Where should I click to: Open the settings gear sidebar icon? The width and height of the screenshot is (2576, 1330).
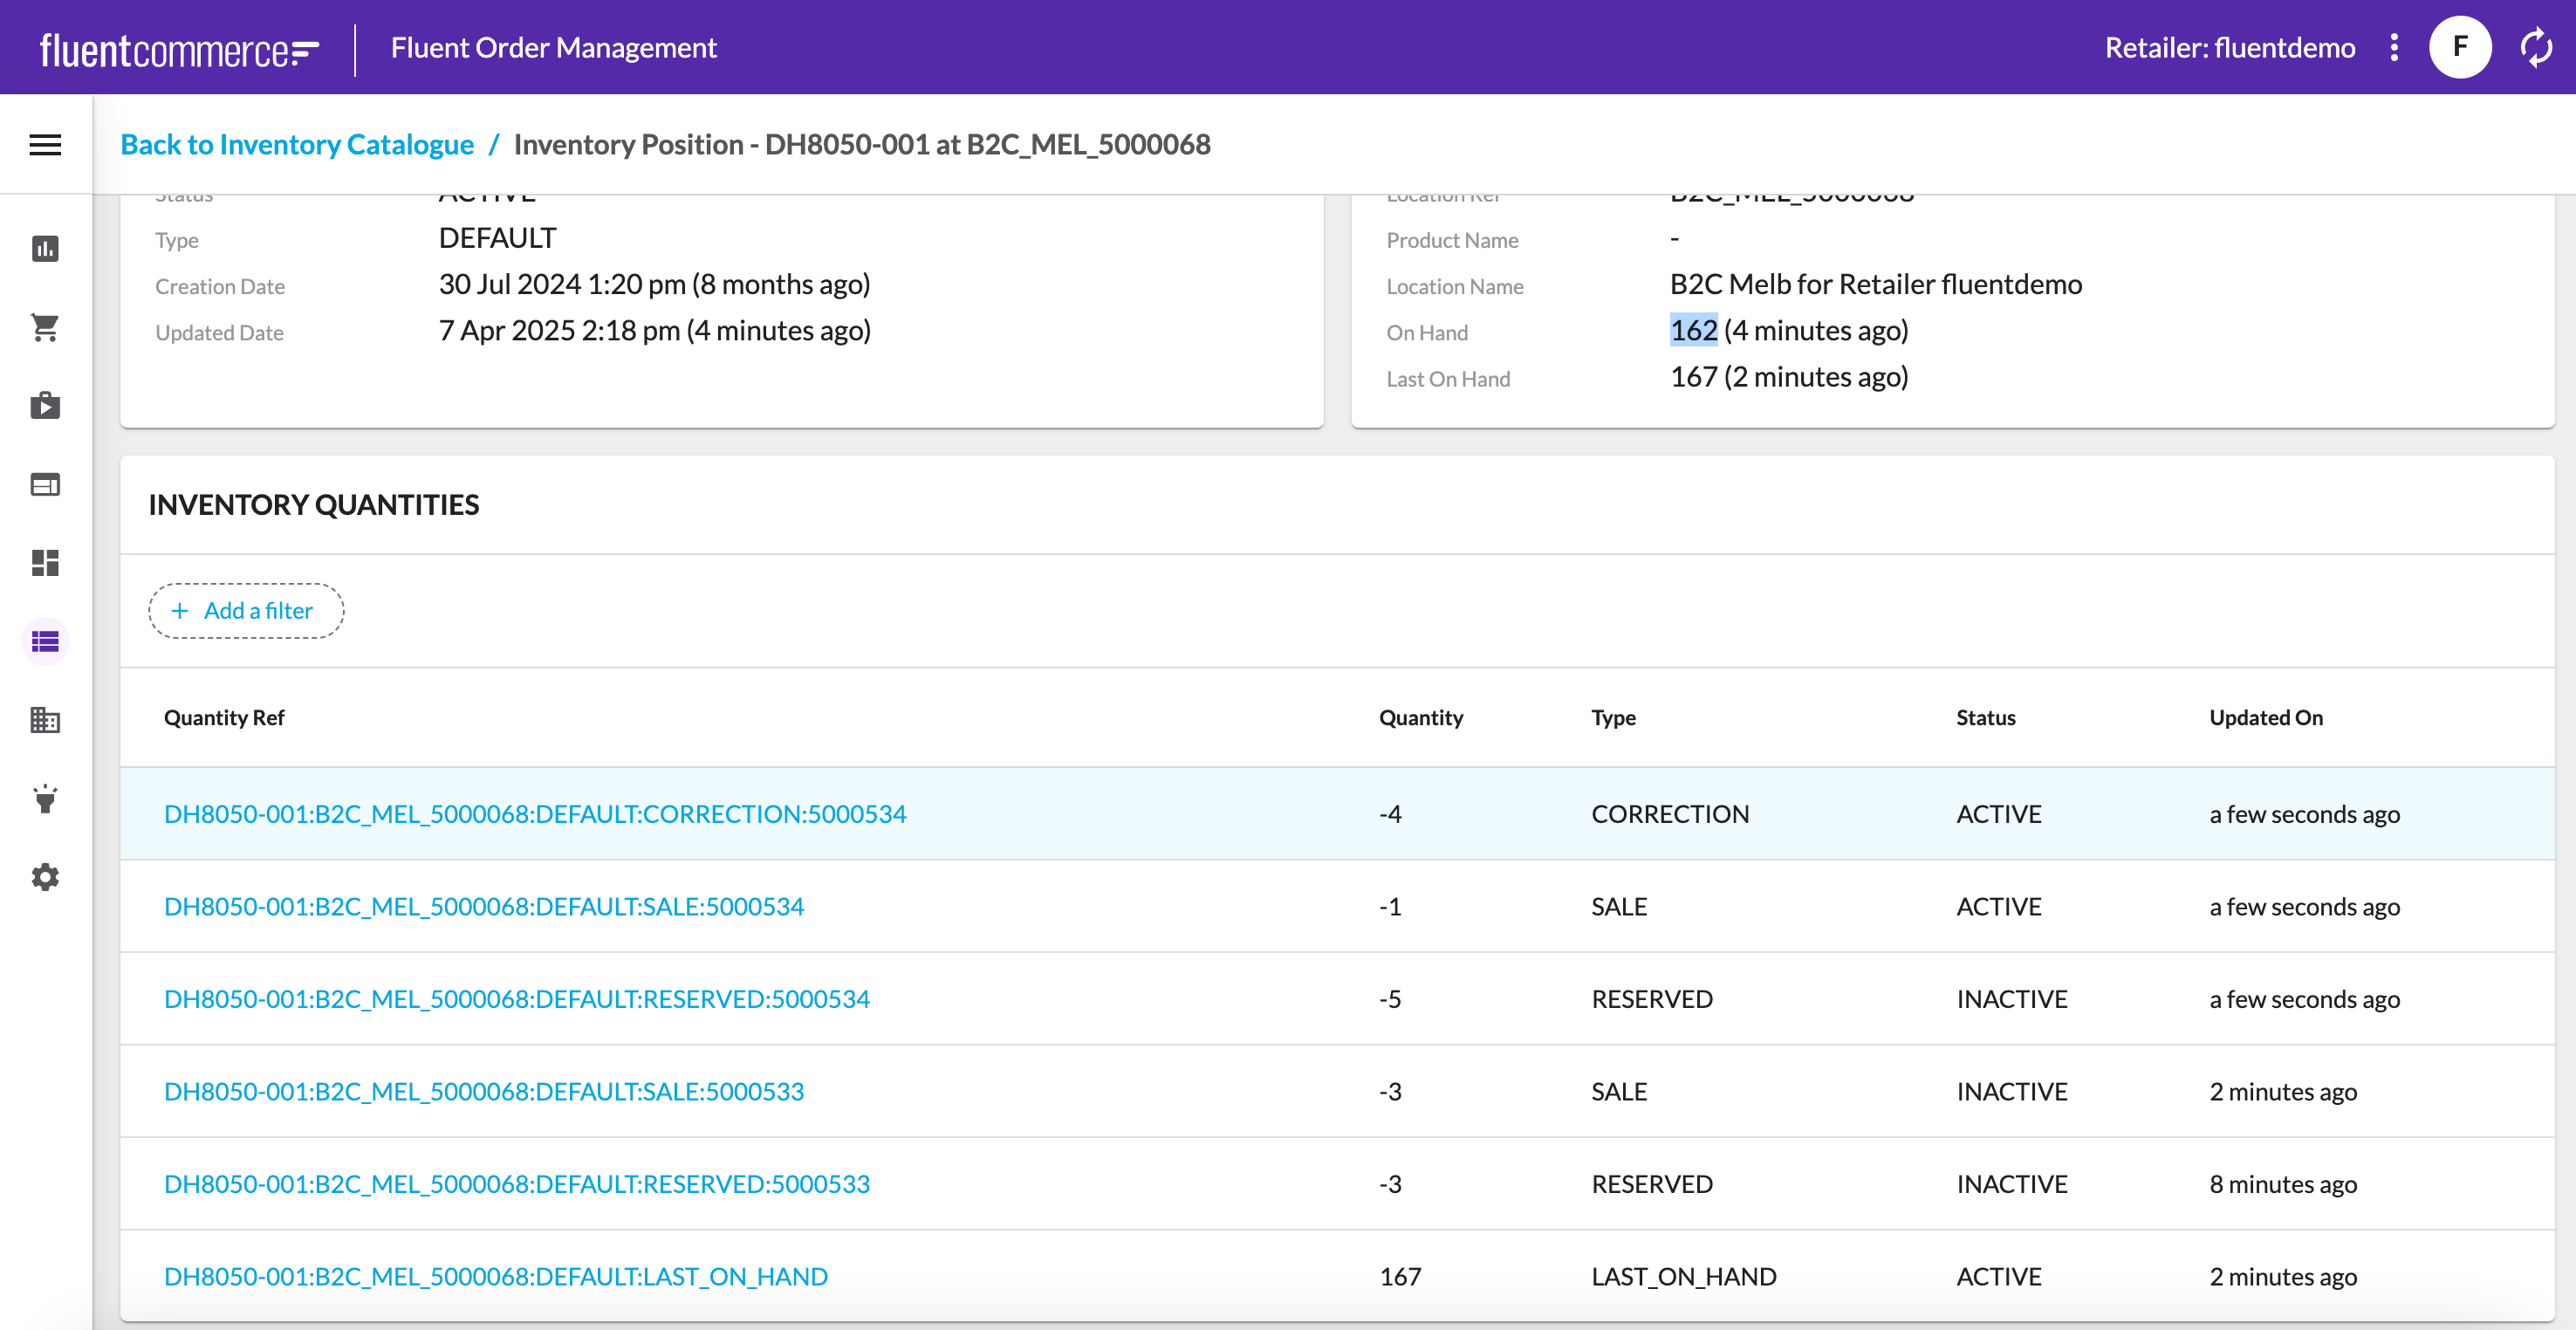point(45,877)
